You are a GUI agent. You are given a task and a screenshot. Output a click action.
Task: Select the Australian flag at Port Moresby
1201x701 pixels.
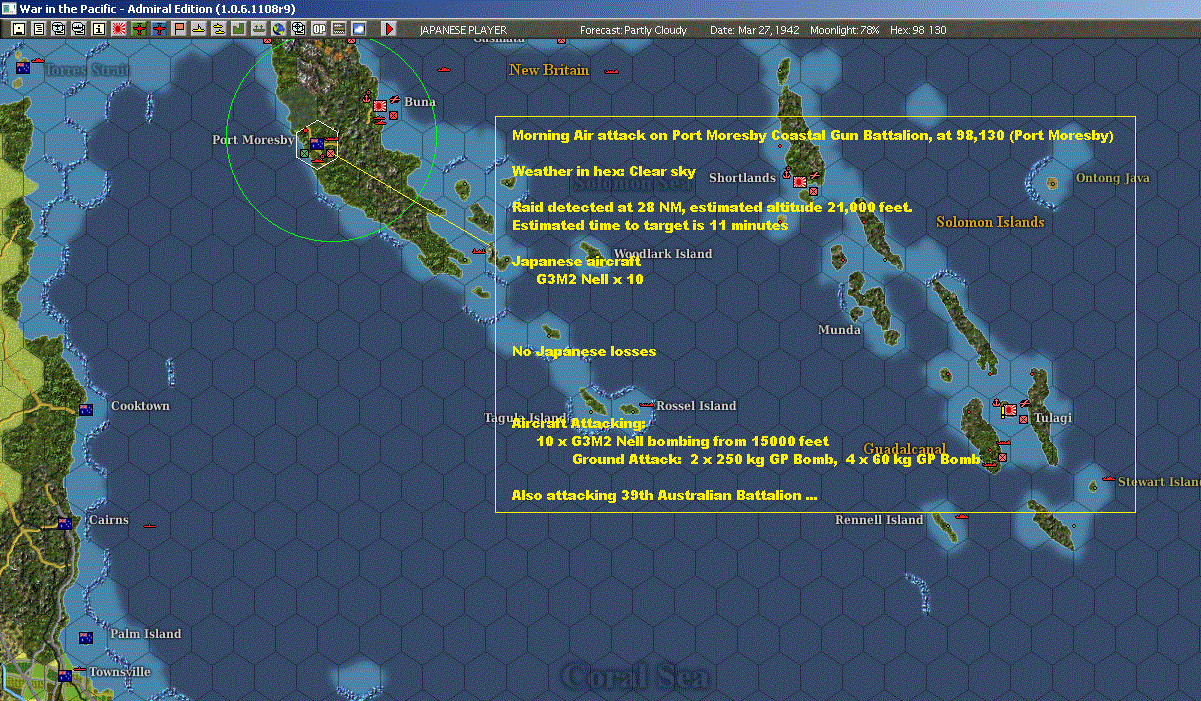click(x=317, y=144)
